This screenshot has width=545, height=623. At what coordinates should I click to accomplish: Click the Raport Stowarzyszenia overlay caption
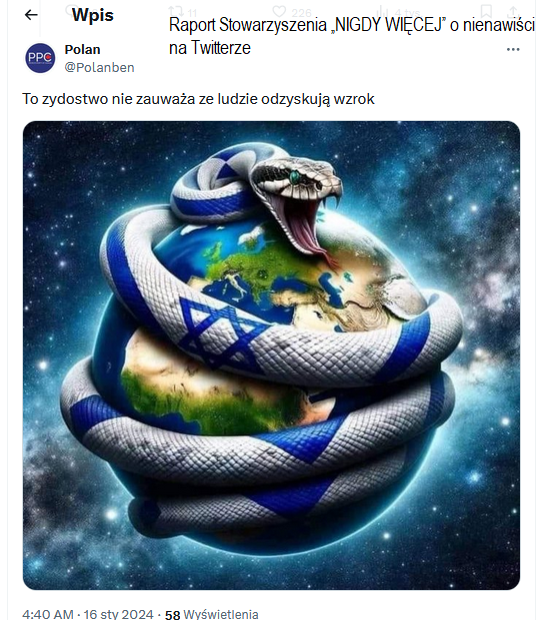coord(353,37)
